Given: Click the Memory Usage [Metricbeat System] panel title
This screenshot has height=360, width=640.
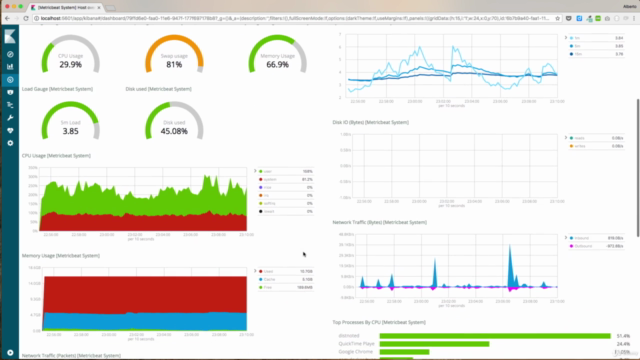Looking at the screenshot, I should pyautogui.click(x=61, y=256).
